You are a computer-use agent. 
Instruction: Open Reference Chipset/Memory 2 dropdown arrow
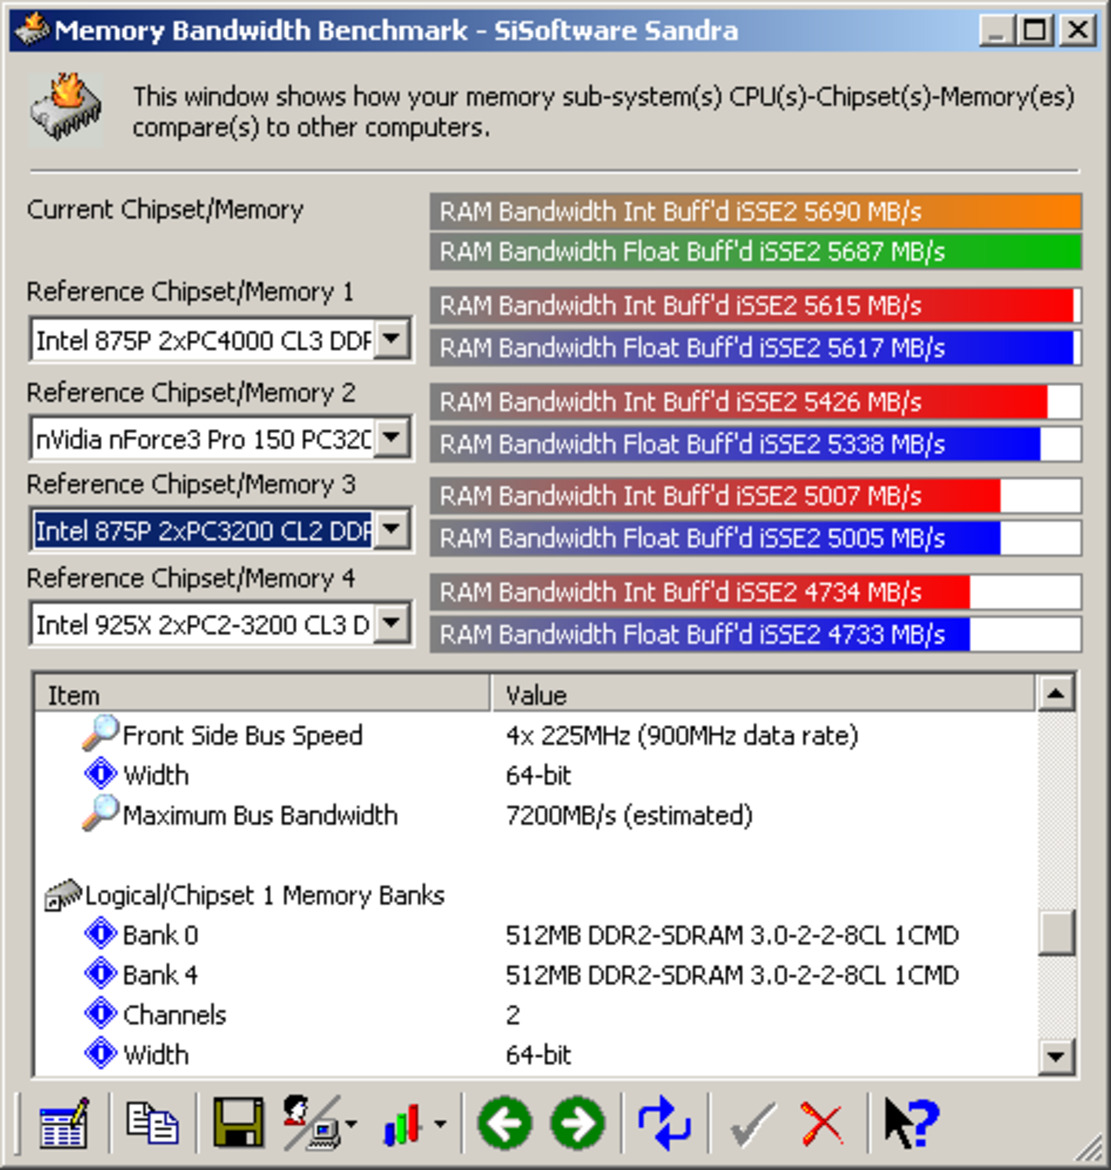tap(392, 438)
